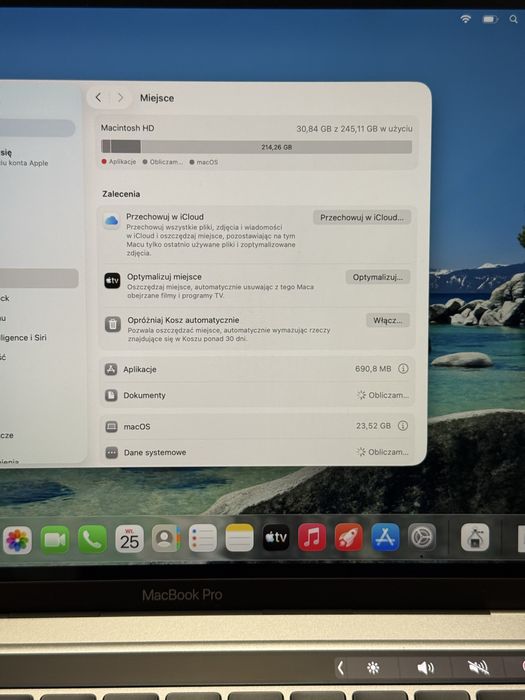Click the Apple TV icon beside Optymalizuj miejsce
The height and width of the screenshot is (700, 525).
112,280
